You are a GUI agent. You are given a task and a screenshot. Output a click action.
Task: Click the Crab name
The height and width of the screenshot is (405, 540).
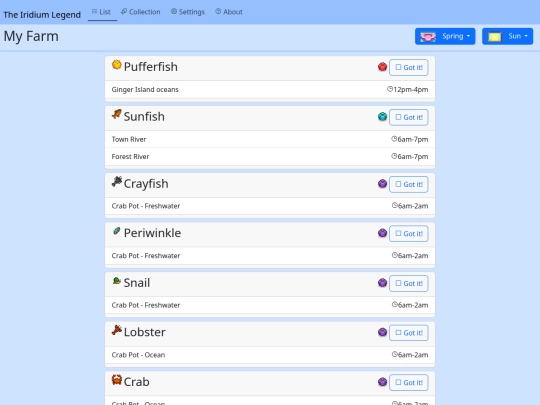[136, 382]
